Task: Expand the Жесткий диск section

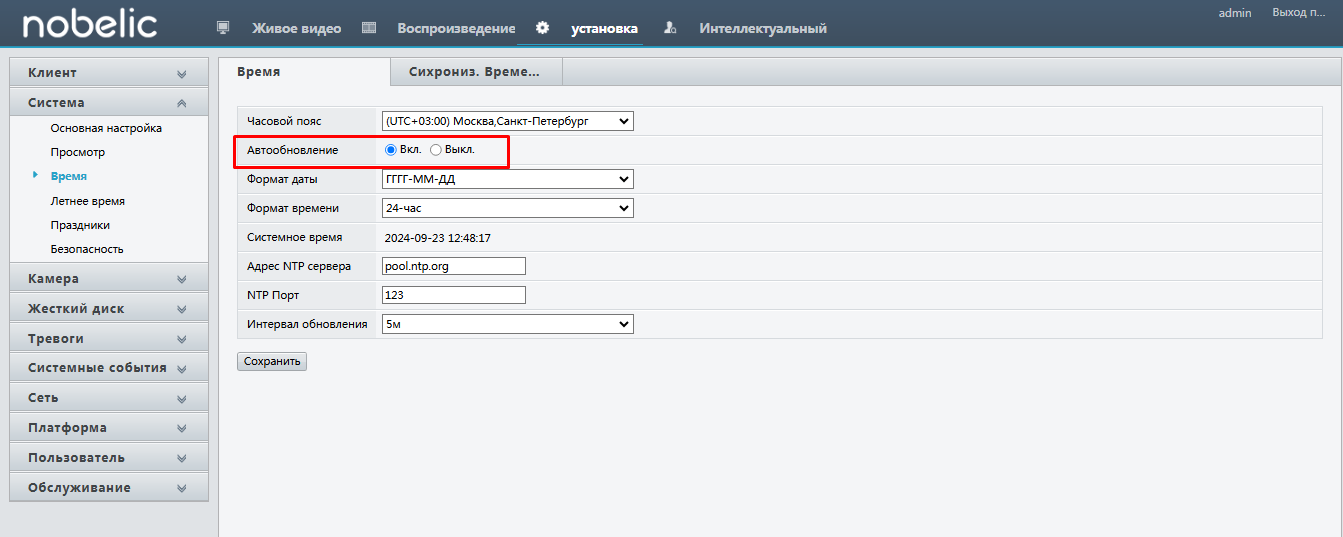Action: (x=109, y=308)
